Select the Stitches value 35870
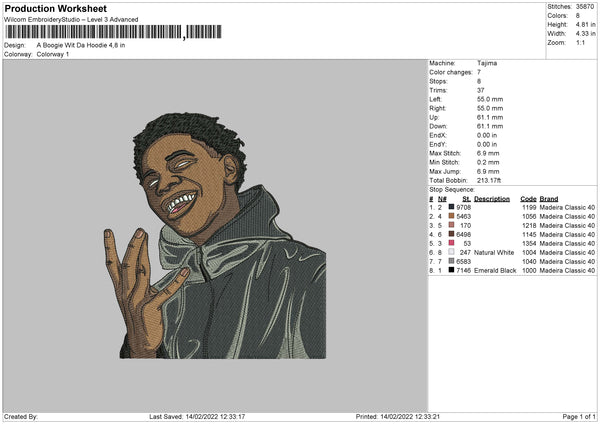Viewport: 600px width, 424px height. pyautogui.click(x=585, y=7)
